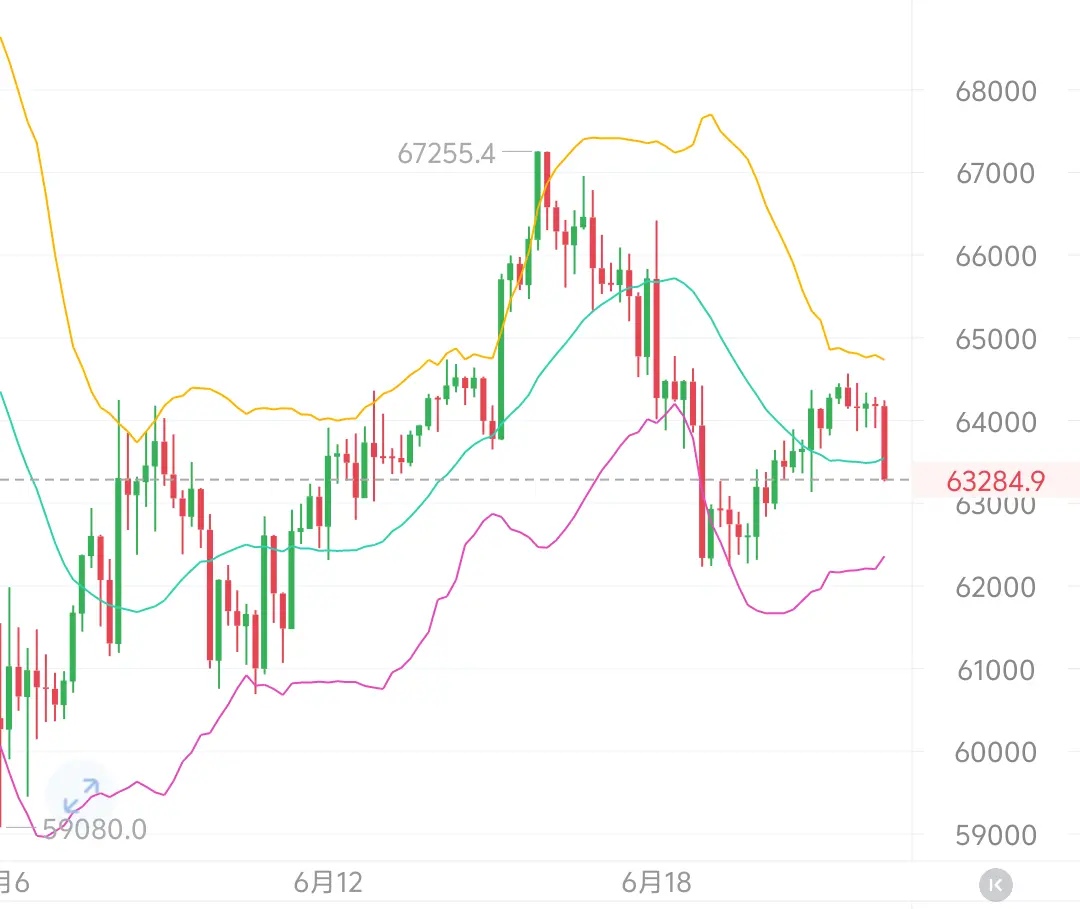Image resolution: width=1080 pixels, height=909 pixels.
Task: Tap the 59080.0 low price annotation
Action: tap(94, 829)
